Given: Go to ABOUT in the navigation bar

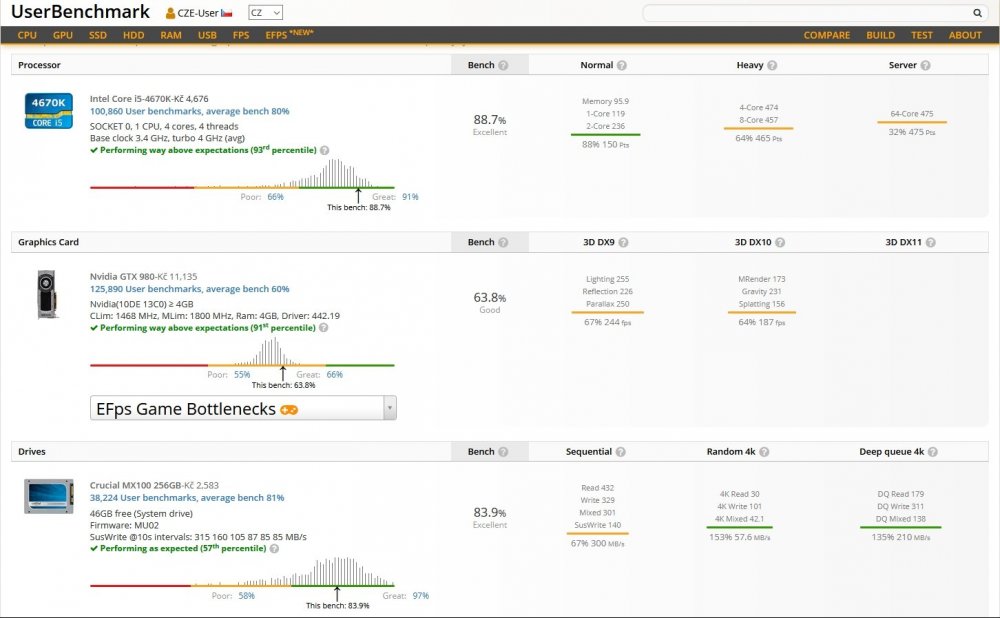Looking at the screenshot, I should [965, 35].
